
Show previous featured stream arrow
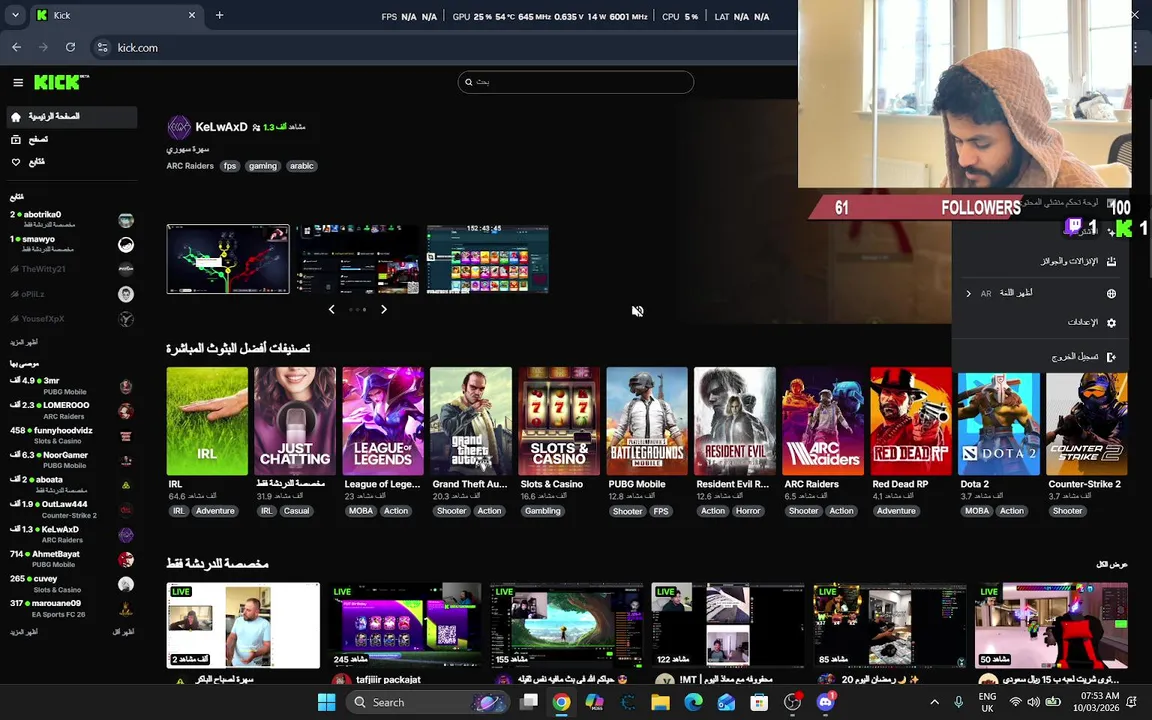331,309
